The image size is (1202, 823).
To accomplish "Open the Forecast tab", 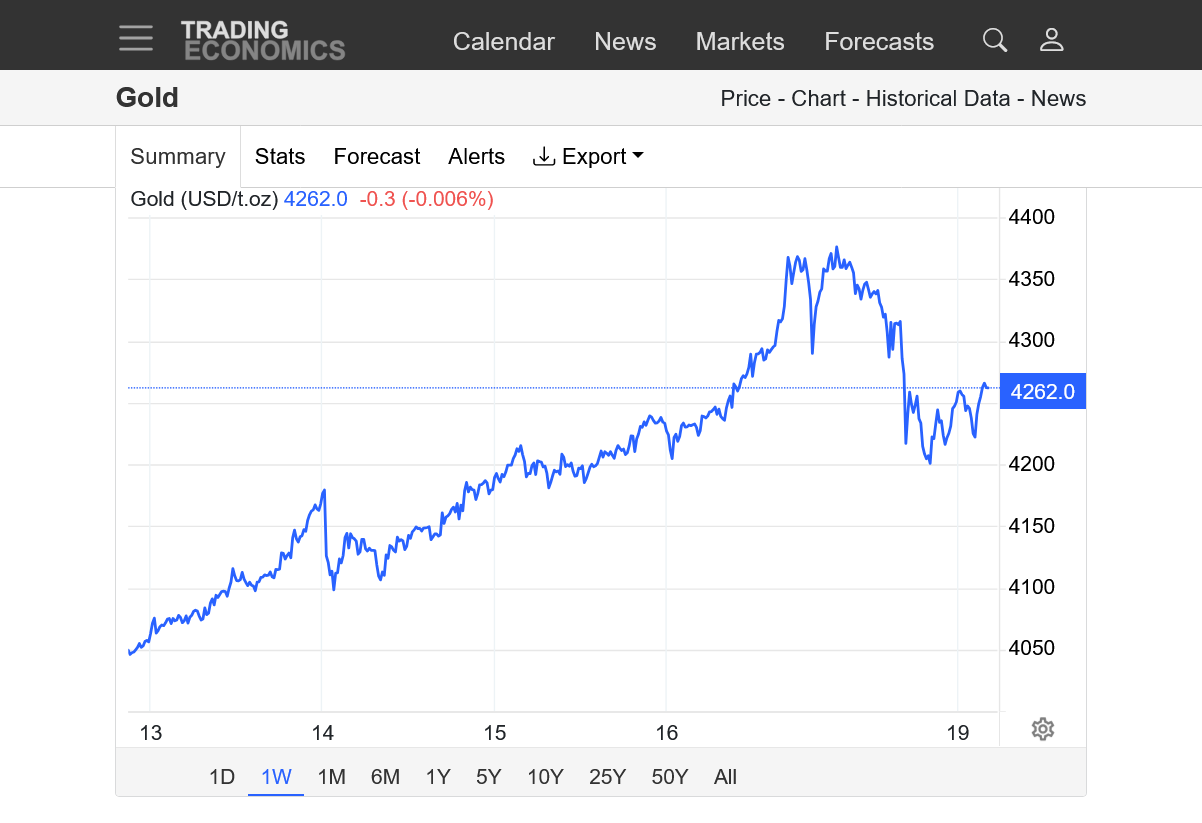I will click(x=377, y=157).
